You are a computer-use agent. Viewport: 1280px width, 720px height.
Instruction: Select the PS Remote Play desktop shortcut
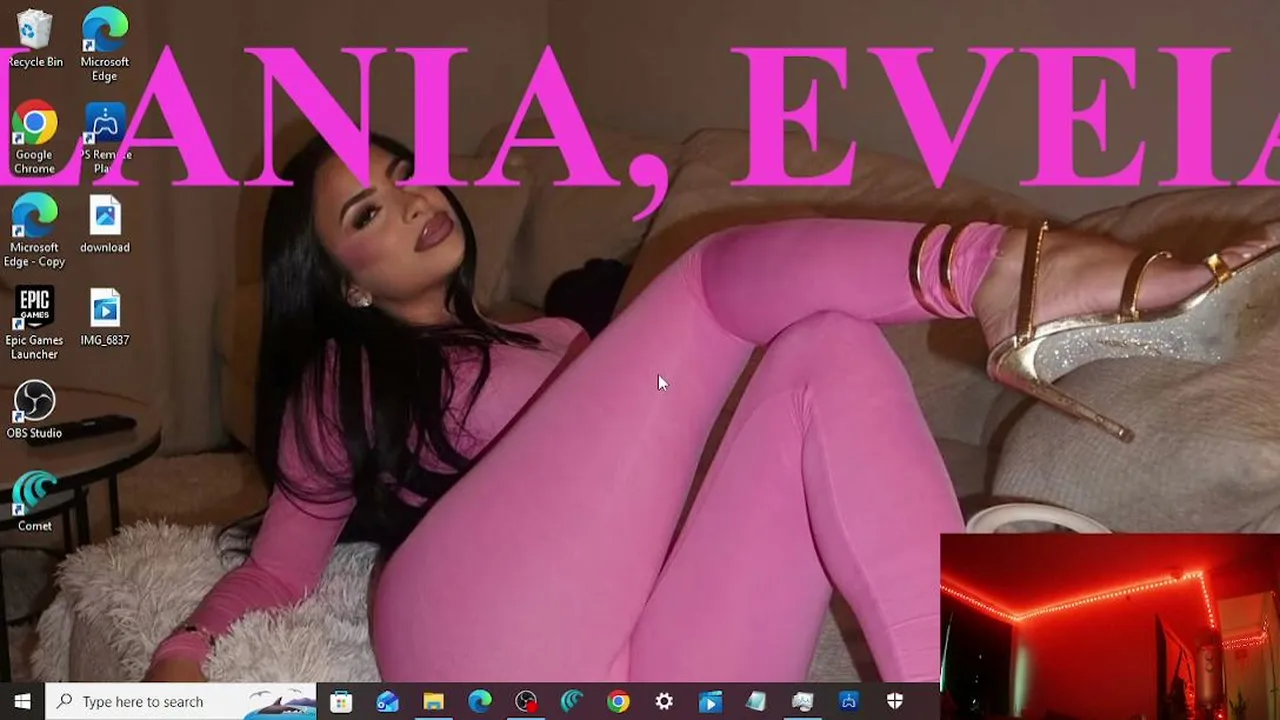tap(105, 138)
